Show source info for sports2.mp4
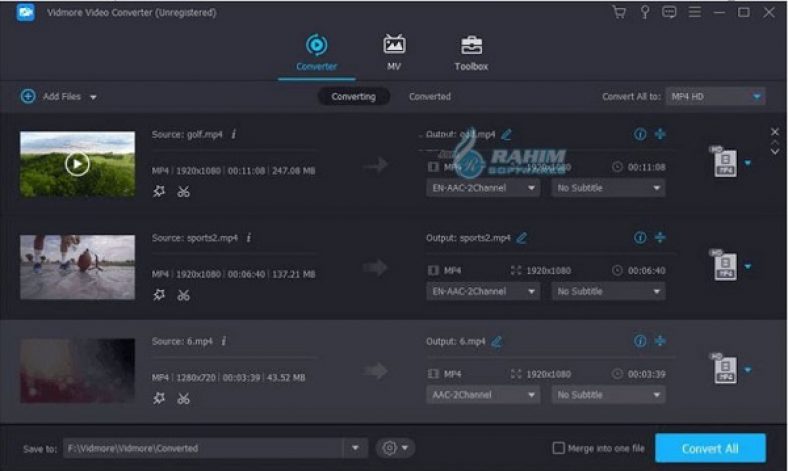This screenshot has width=788, height=471. click(249, 237)
